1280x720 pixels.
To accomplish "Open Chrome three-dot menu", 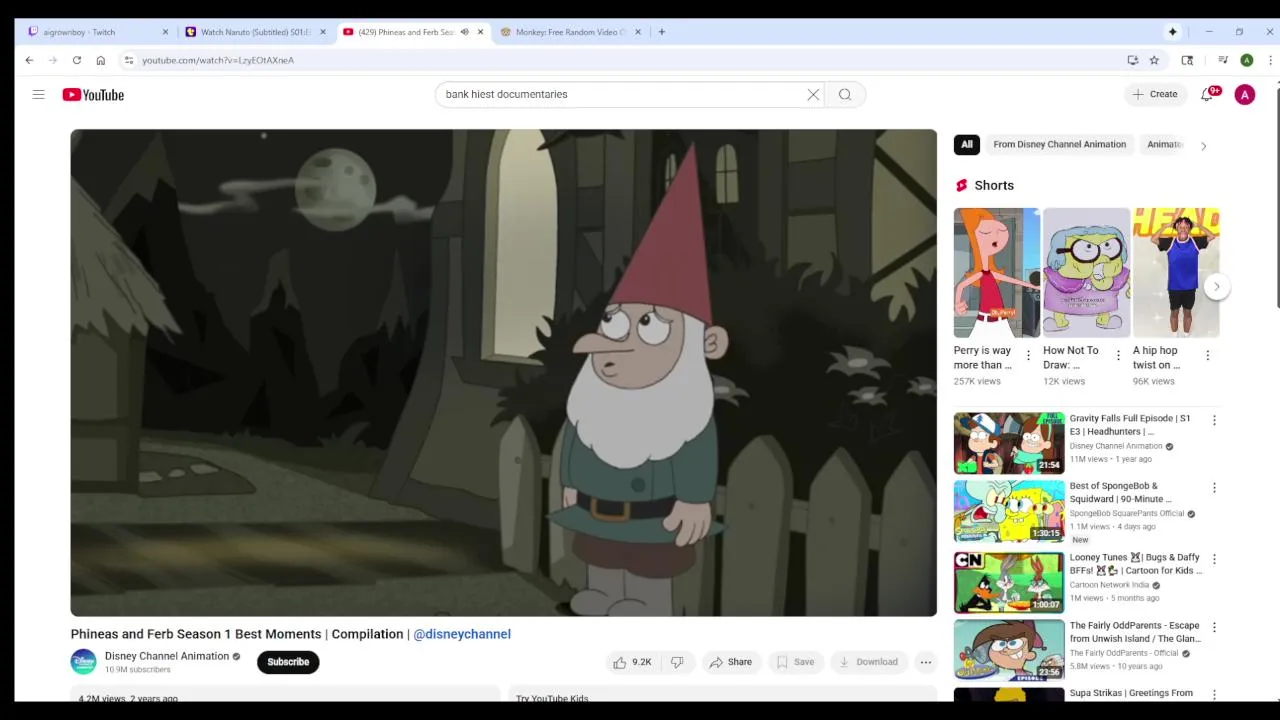I will [x=1269, y=60].
